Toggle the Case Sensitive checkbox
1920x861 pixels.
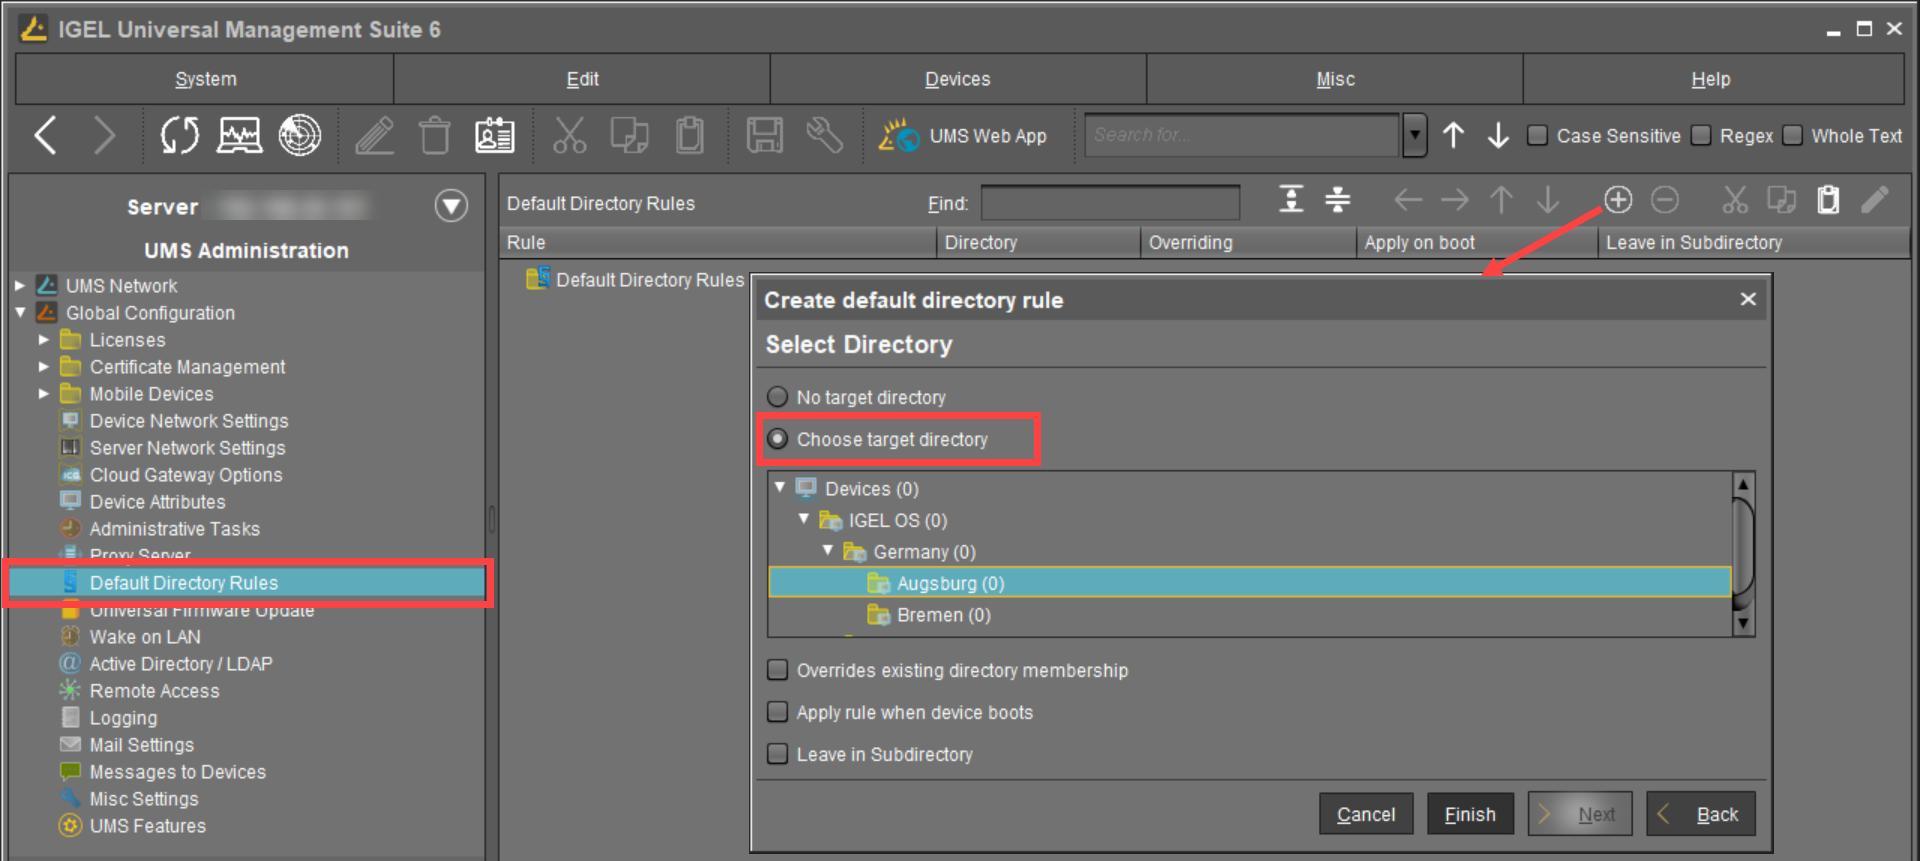1538,135
